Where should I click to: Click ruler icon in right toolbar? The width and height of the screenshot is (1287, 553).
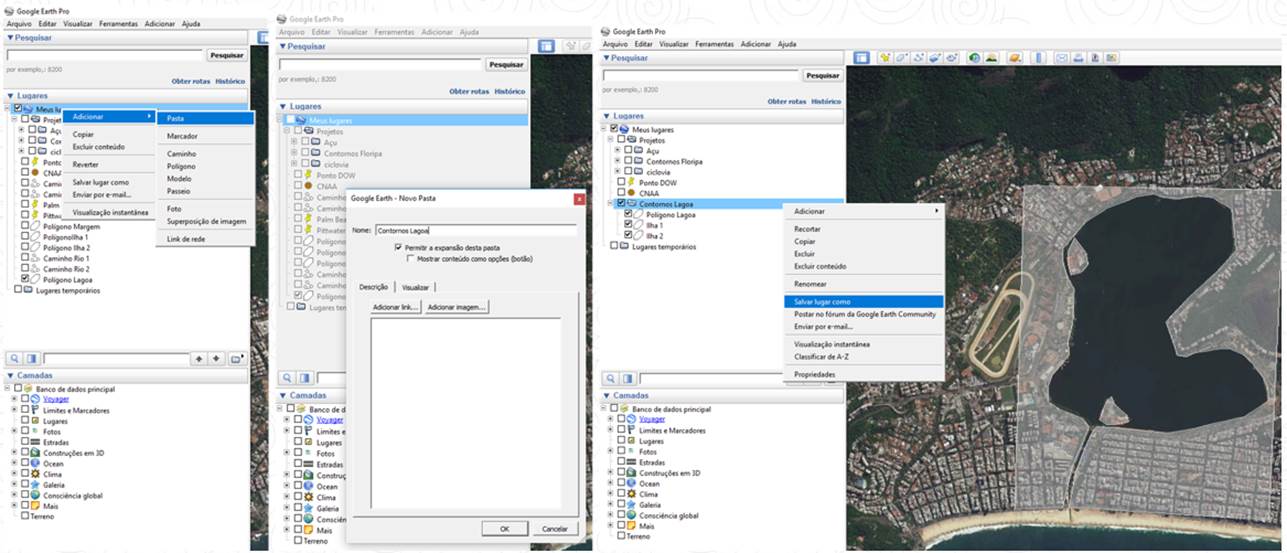(1038, 58)
